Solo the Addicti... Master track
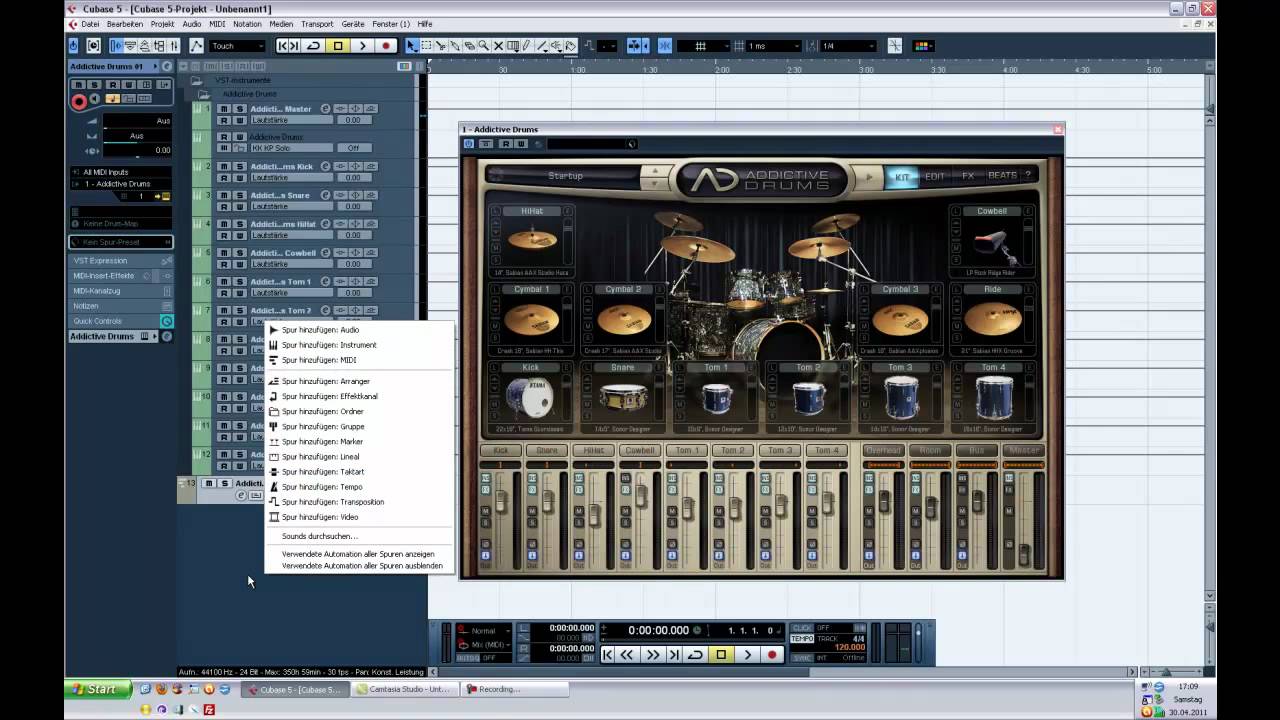The width and height of the screenshot is (1280, 720). tap(240, 109)
